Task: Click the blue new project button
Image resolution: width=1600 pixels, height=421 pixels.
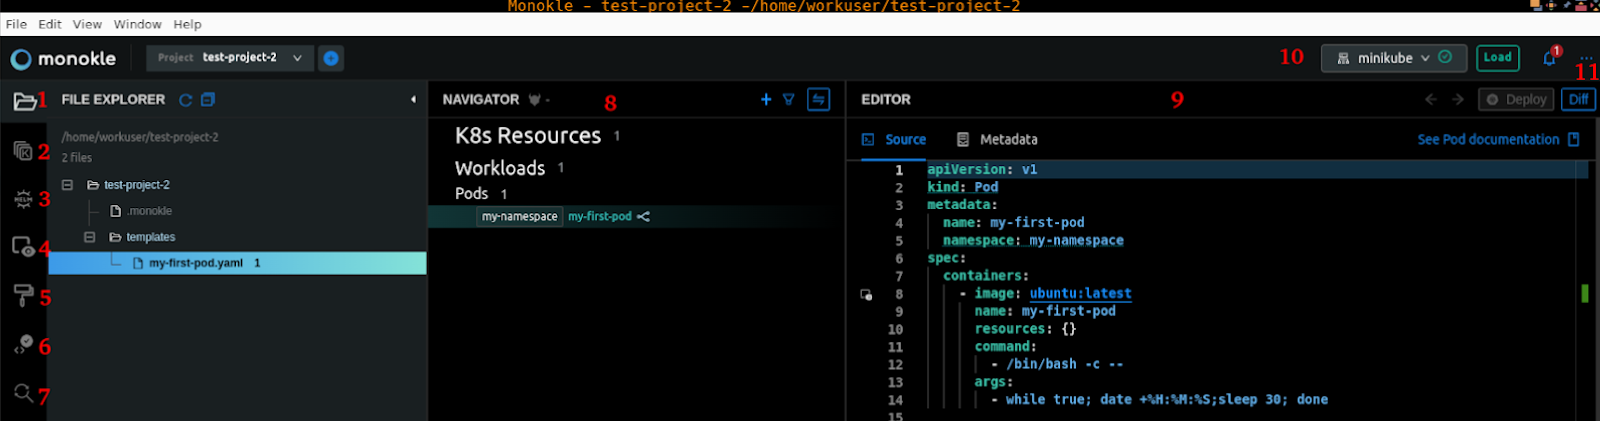Action: click(x=331, y=58)
